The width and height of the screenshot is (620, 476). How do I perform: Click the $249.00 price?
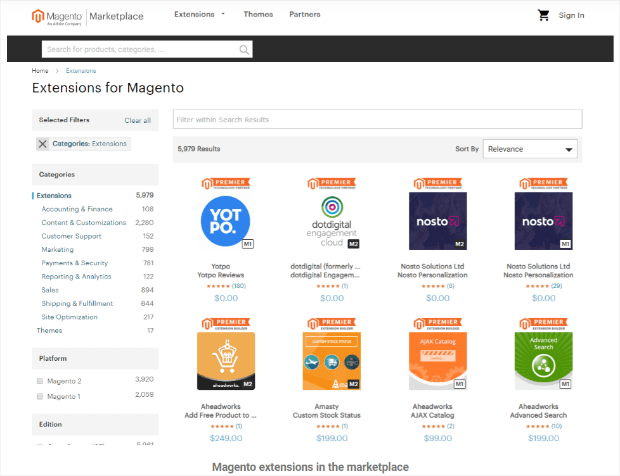click(x=226, y=438)
